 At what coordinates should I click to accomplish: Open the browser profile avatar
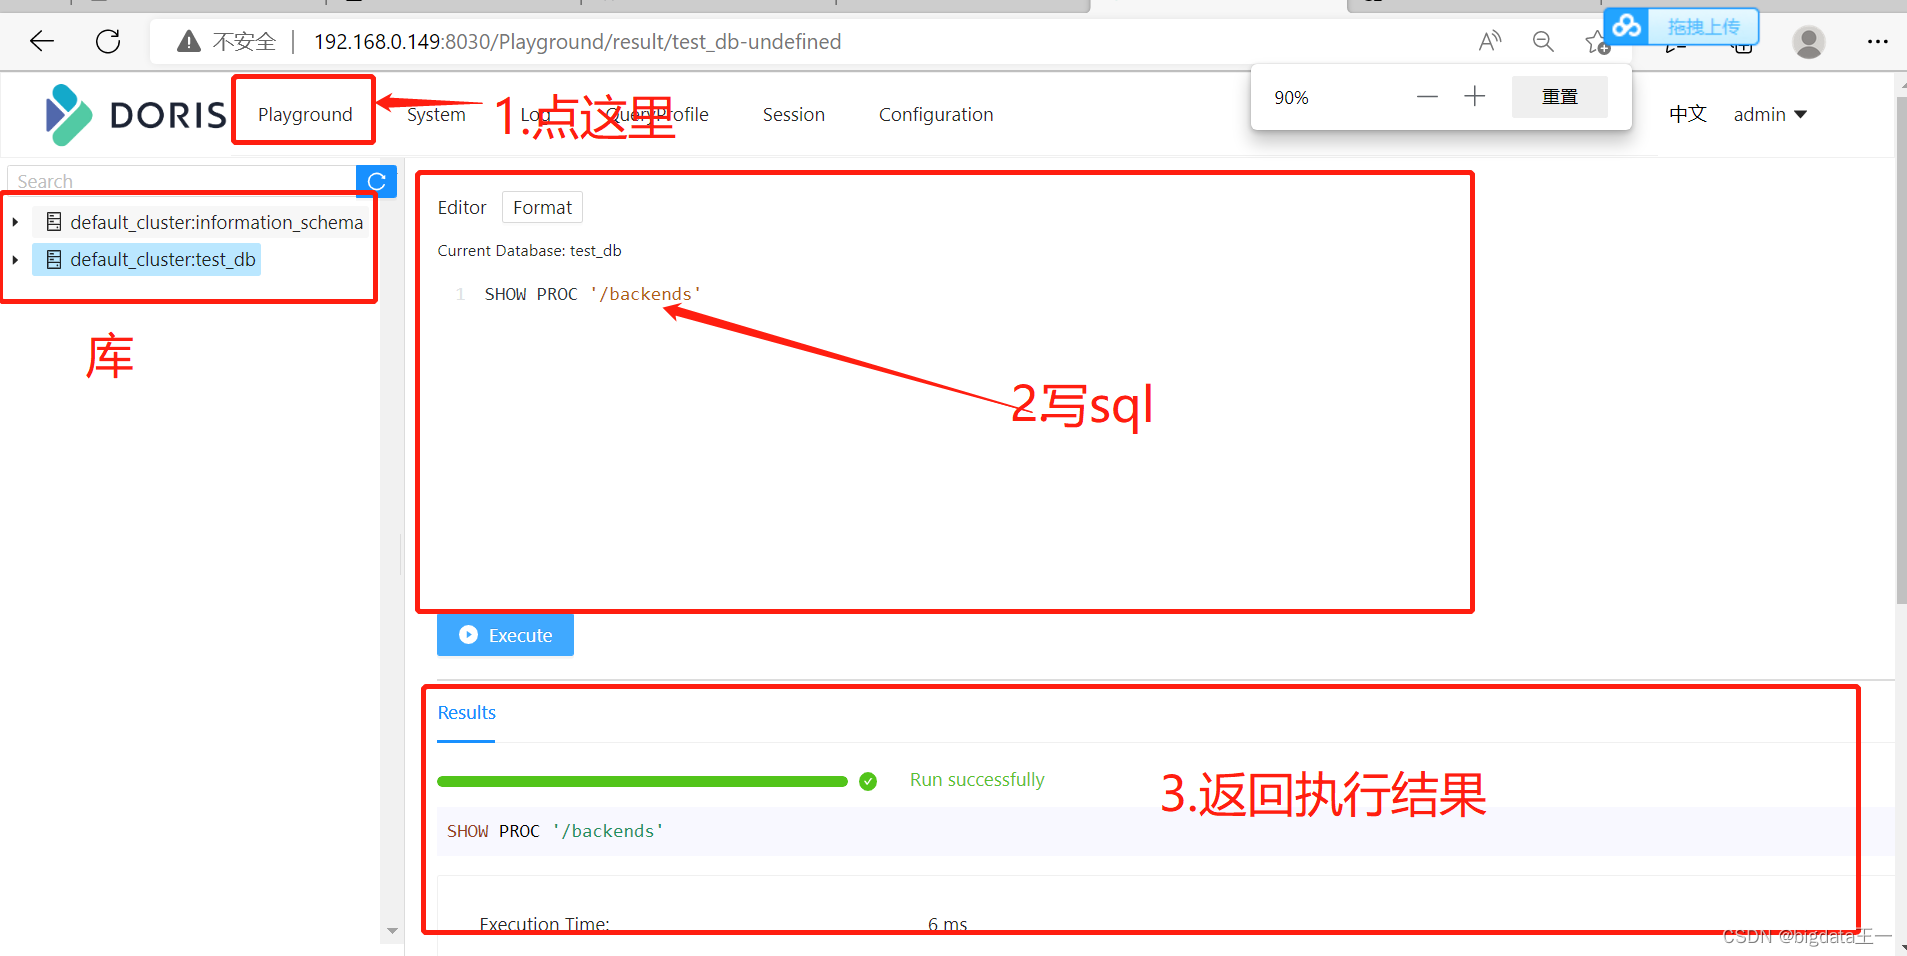pyautogui.click(x=1808, y=42)
